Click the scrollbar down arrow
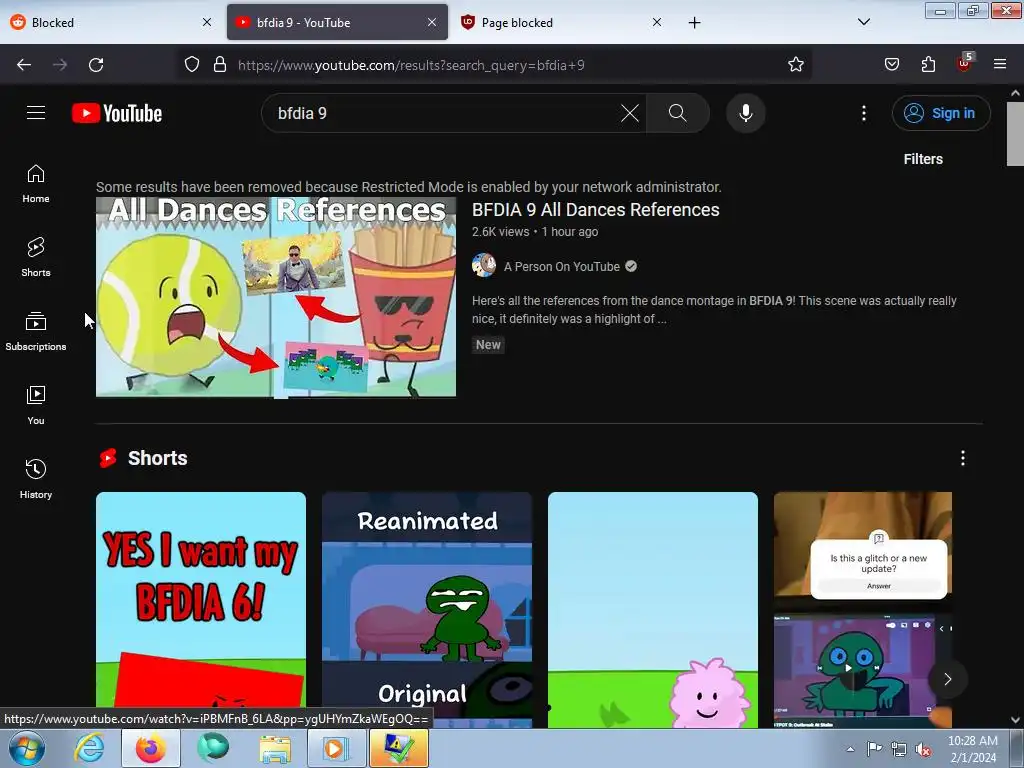 click(1015, 720)
